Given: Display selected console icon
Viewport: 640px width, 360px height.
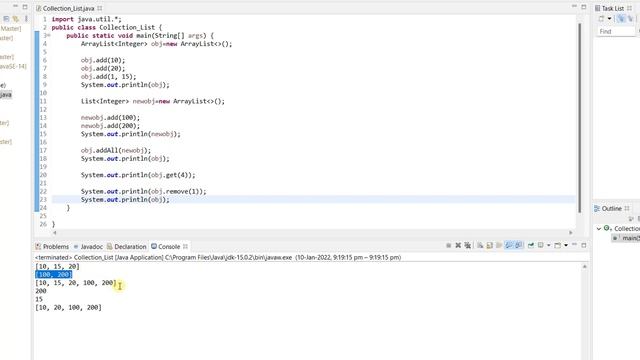Looking at the screenshot, I should click(540, 245).
